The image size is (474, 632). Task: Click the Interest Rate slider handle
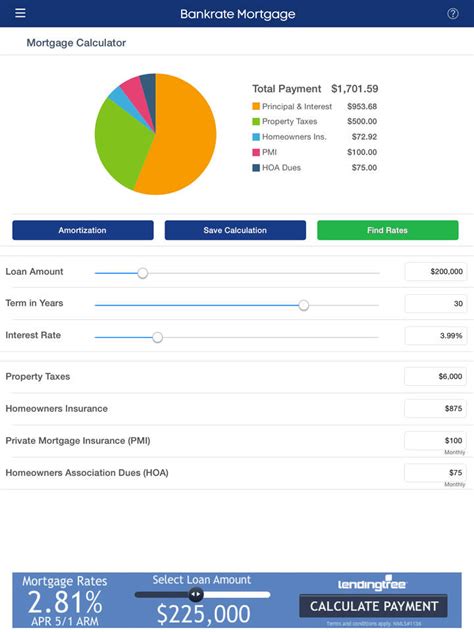(158, 337)
